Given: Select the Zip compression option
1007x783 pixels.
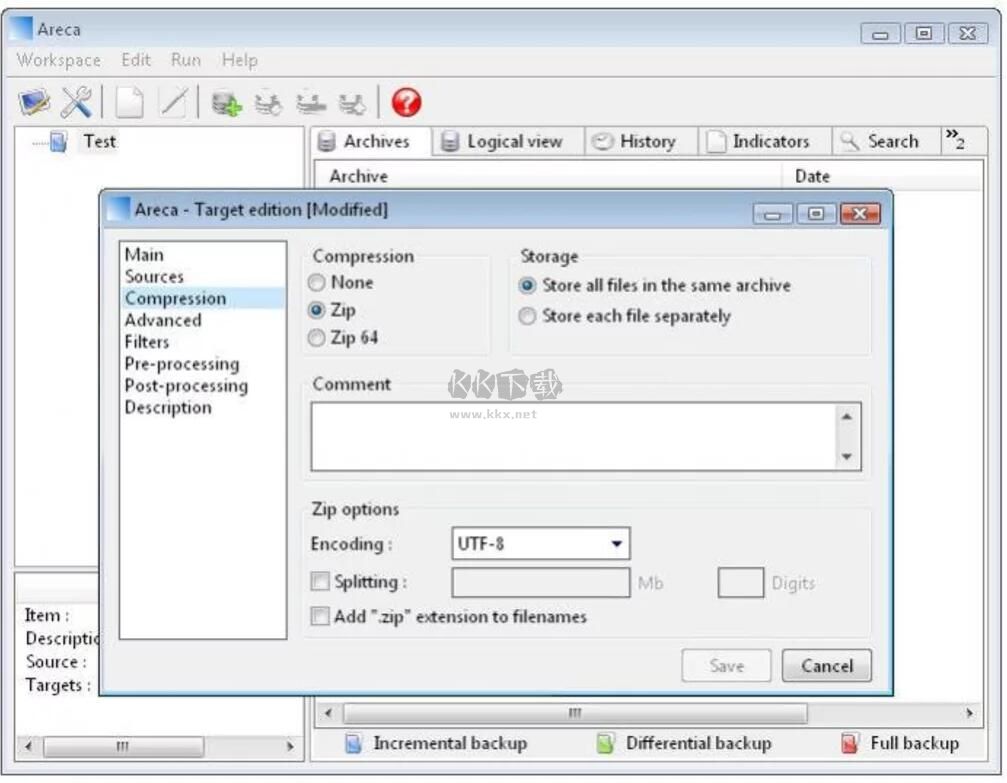Looking at the screenshot, I should (x=316, y=310).
